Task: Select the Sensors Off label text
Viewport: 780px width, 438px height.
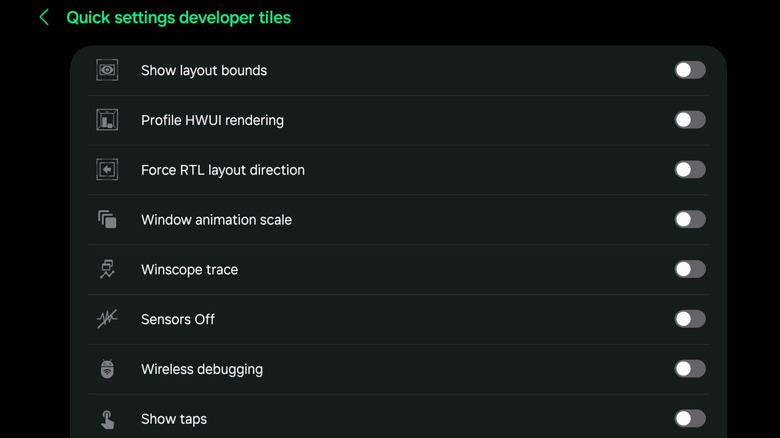Action: point(178,319)
